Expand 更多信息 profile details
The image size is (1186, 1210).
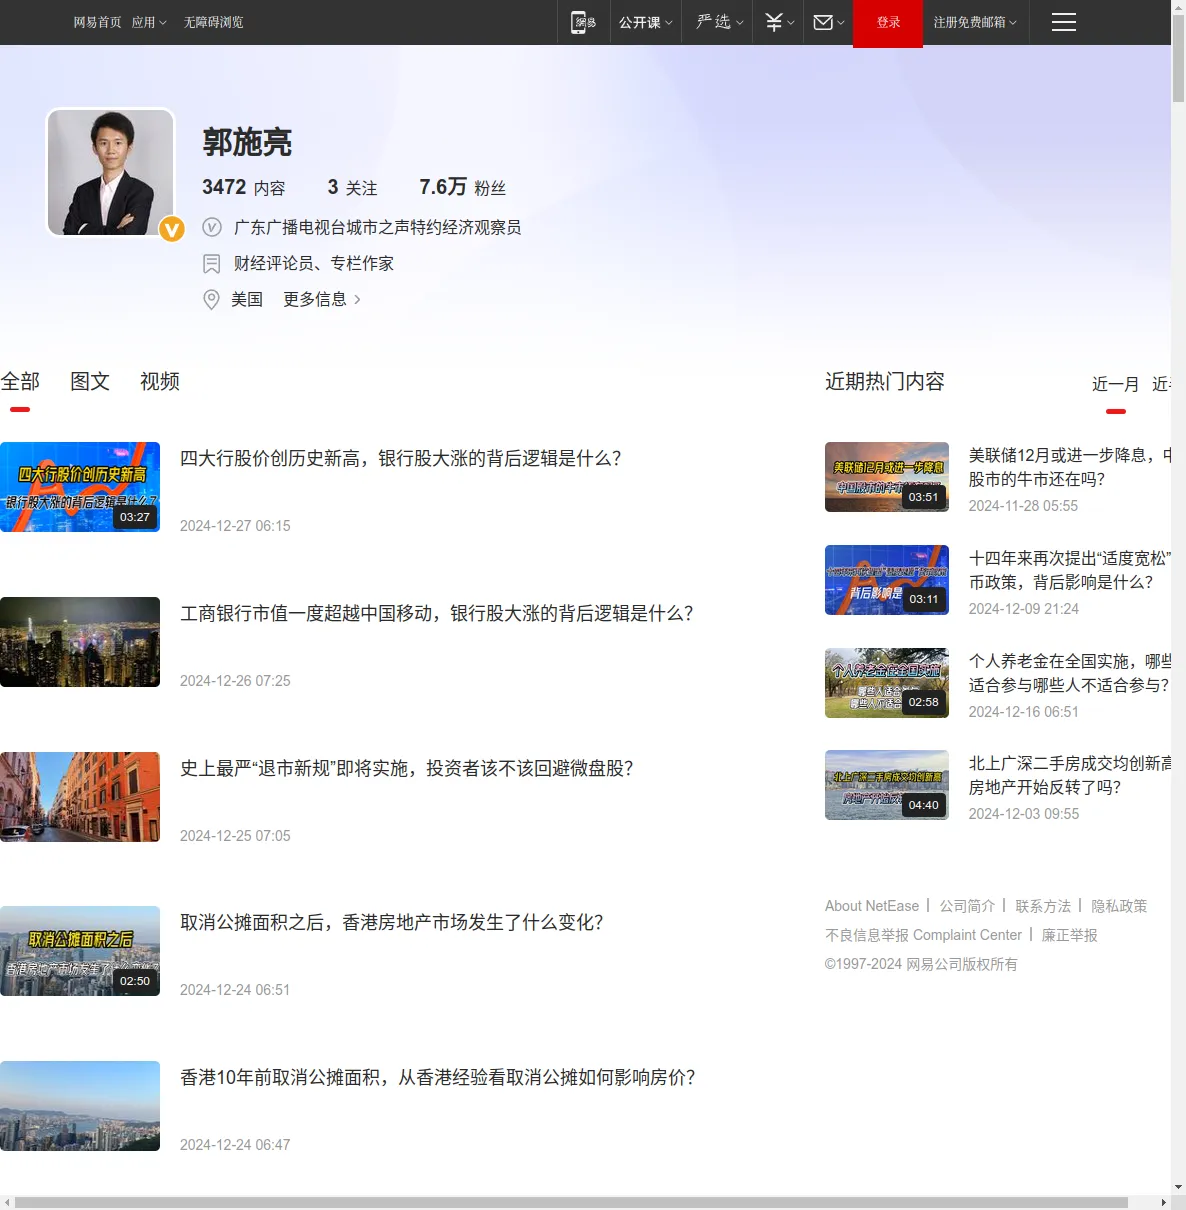322,299
